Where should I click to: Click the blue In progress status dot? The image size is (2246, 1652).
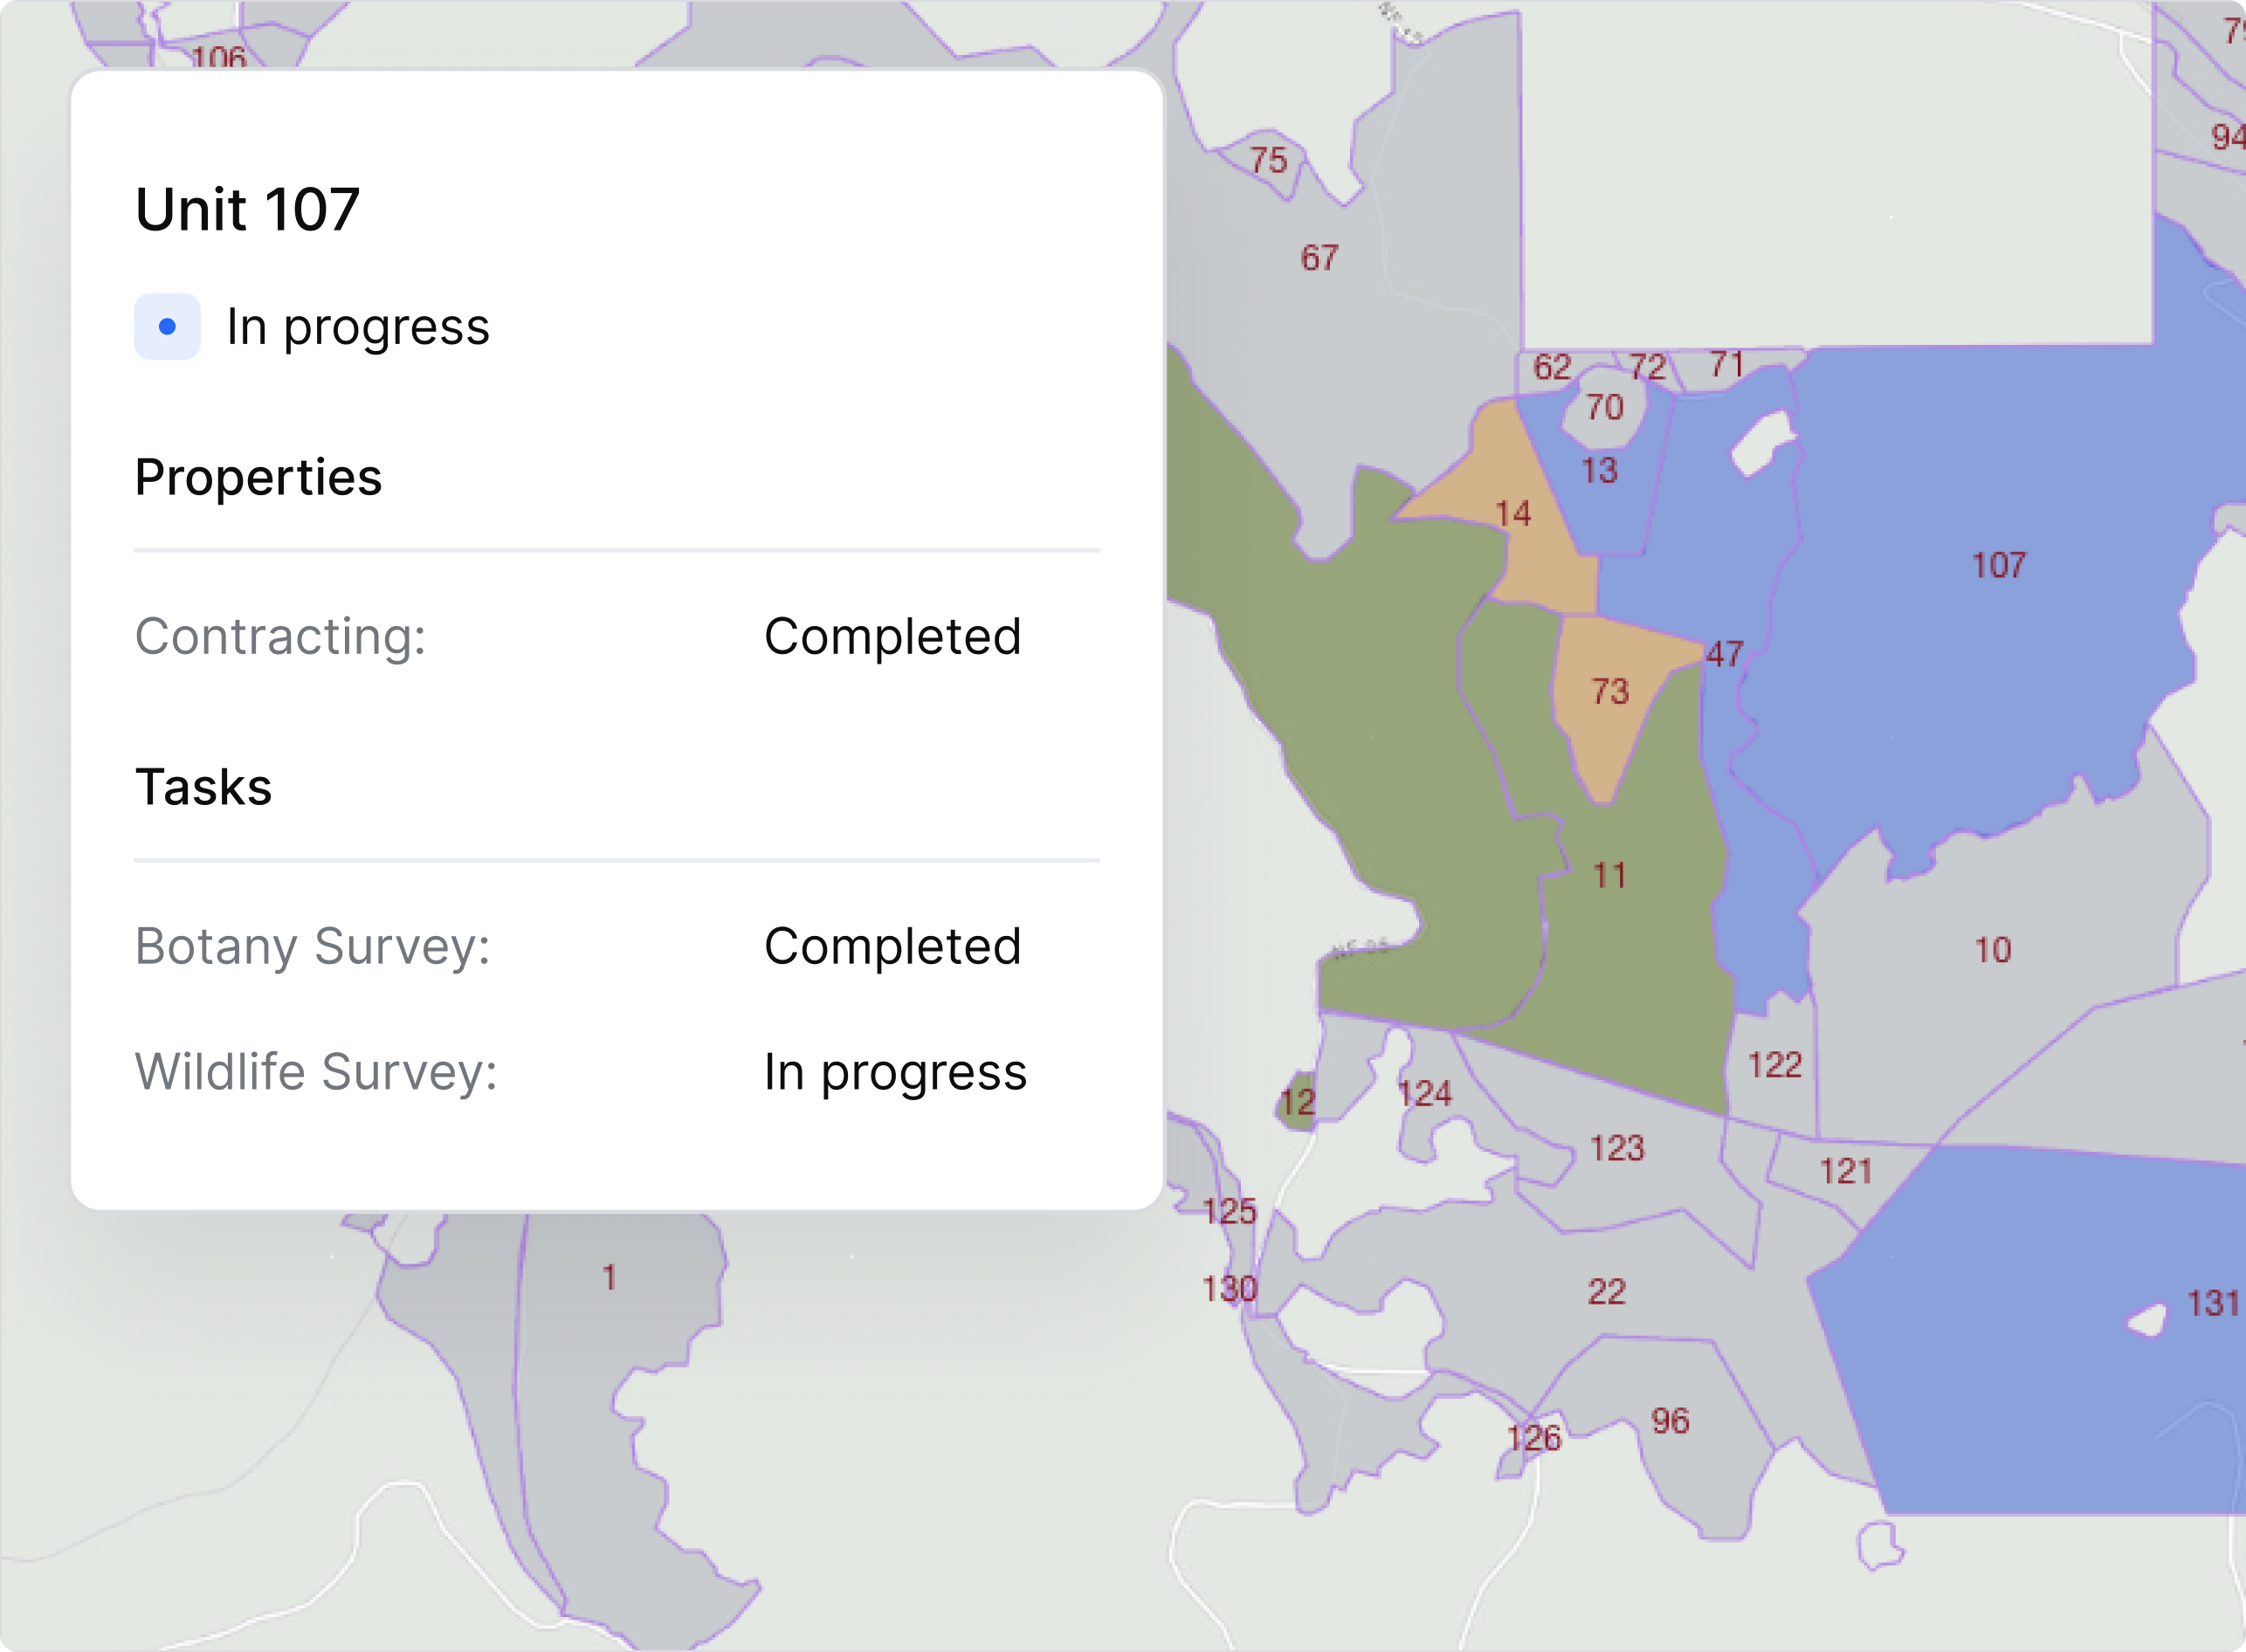pos(168,326)
